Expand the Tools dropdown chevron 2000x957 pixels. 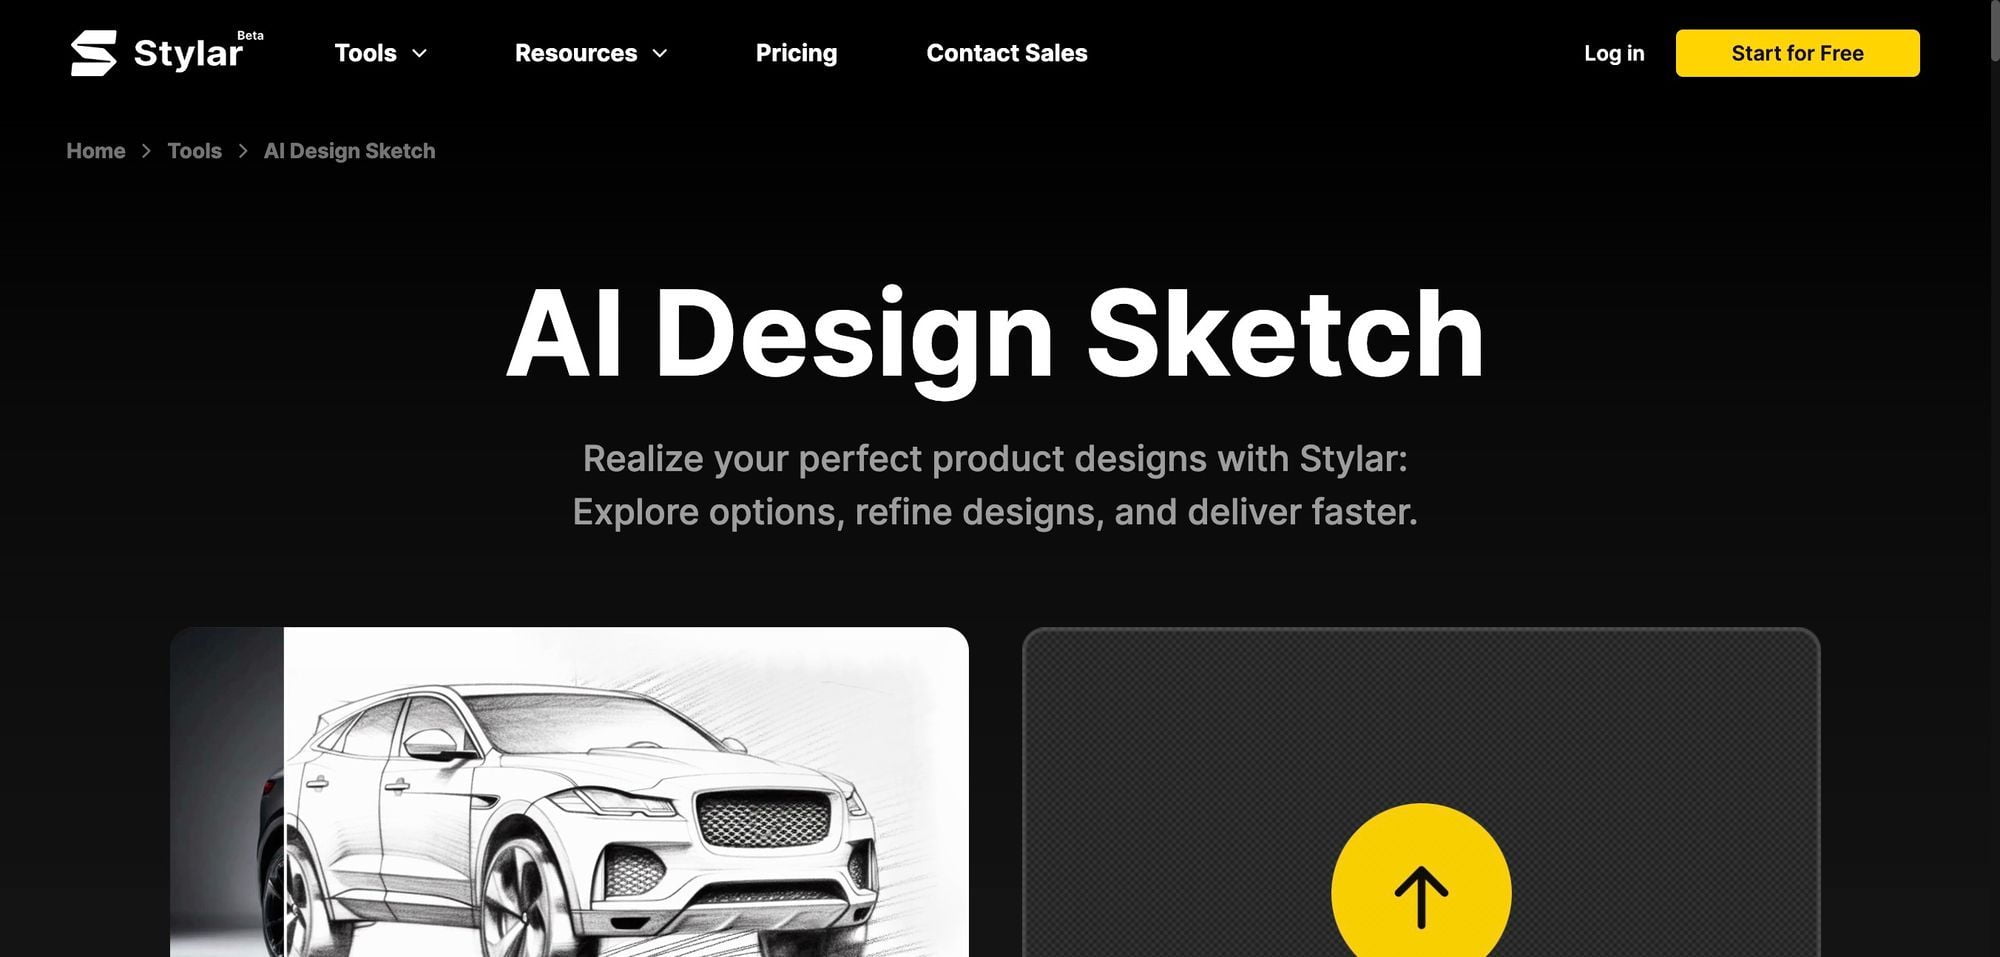click(420, 53)
